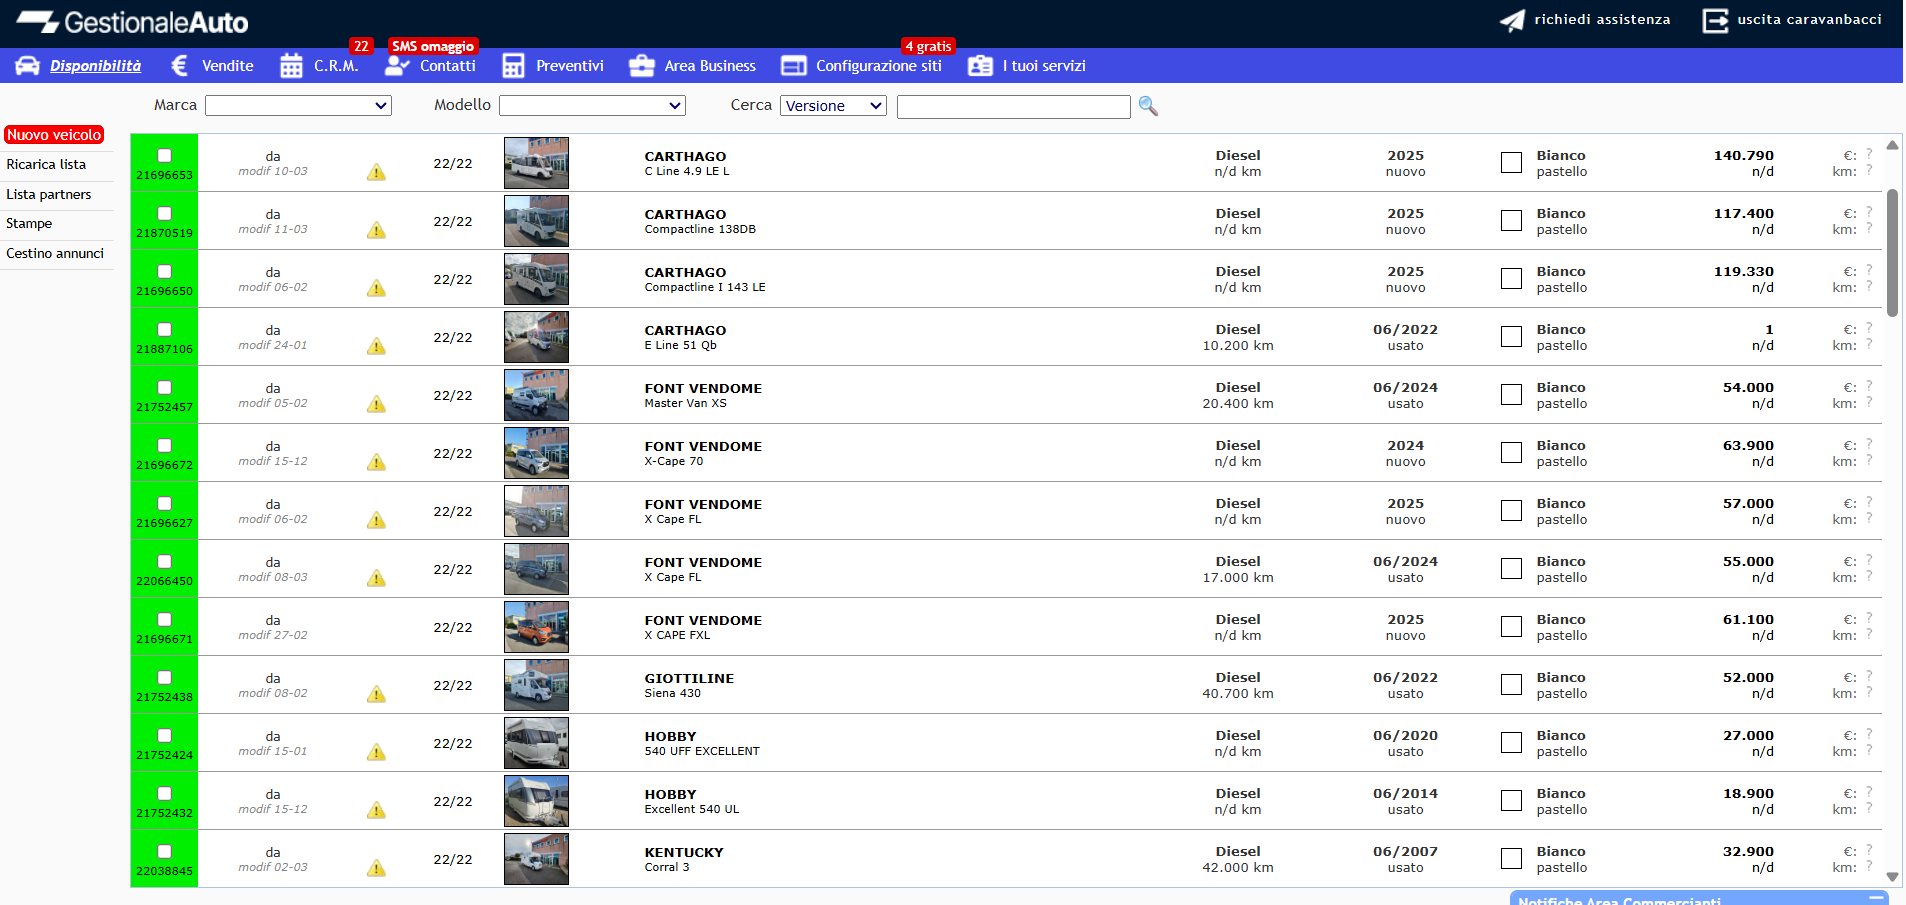Open the Marca dropdown
This screenshot has height=905, width=1906.
click(298, 105)
